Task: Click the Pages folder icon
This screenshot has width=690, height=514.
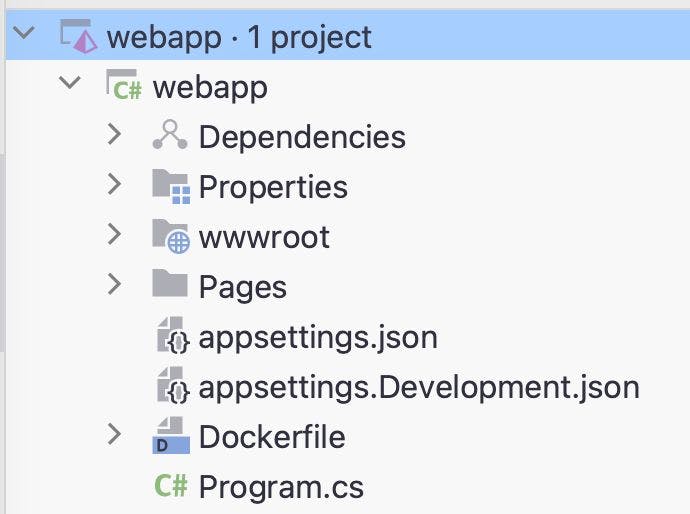Action: (x=170, y=286)
